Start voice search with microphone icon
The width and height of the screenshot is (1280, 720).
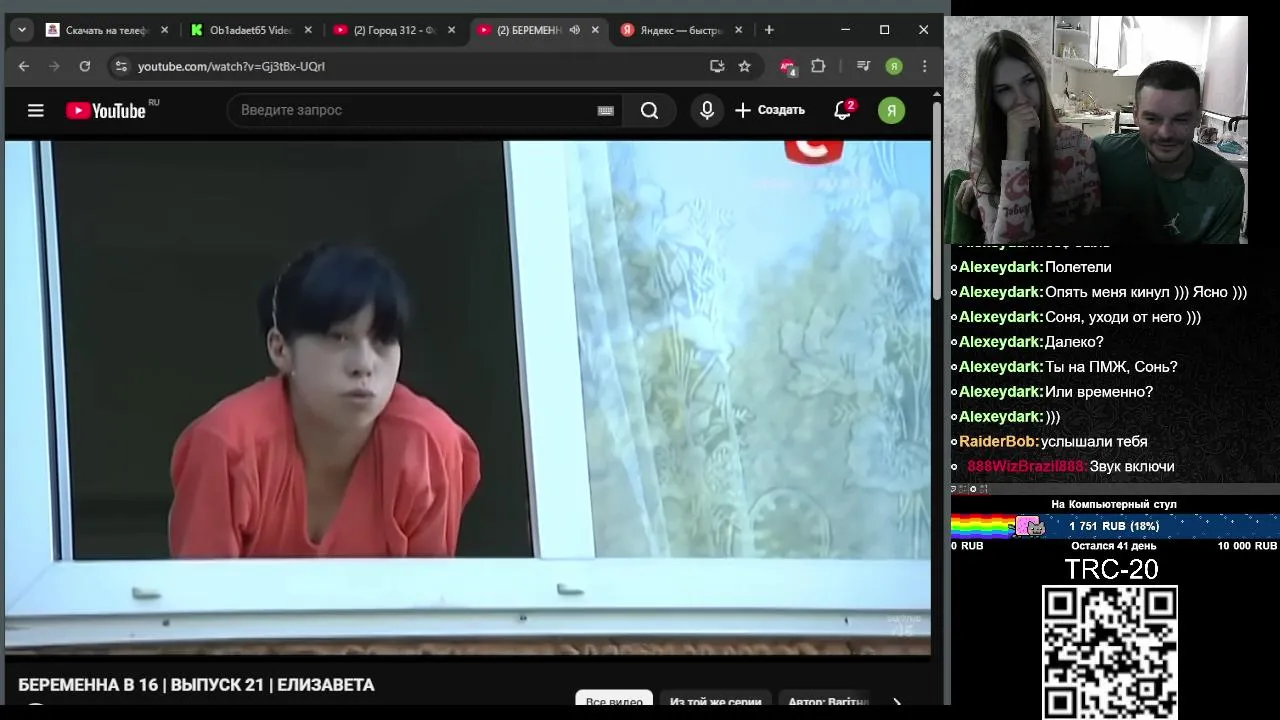coord(707,110)
